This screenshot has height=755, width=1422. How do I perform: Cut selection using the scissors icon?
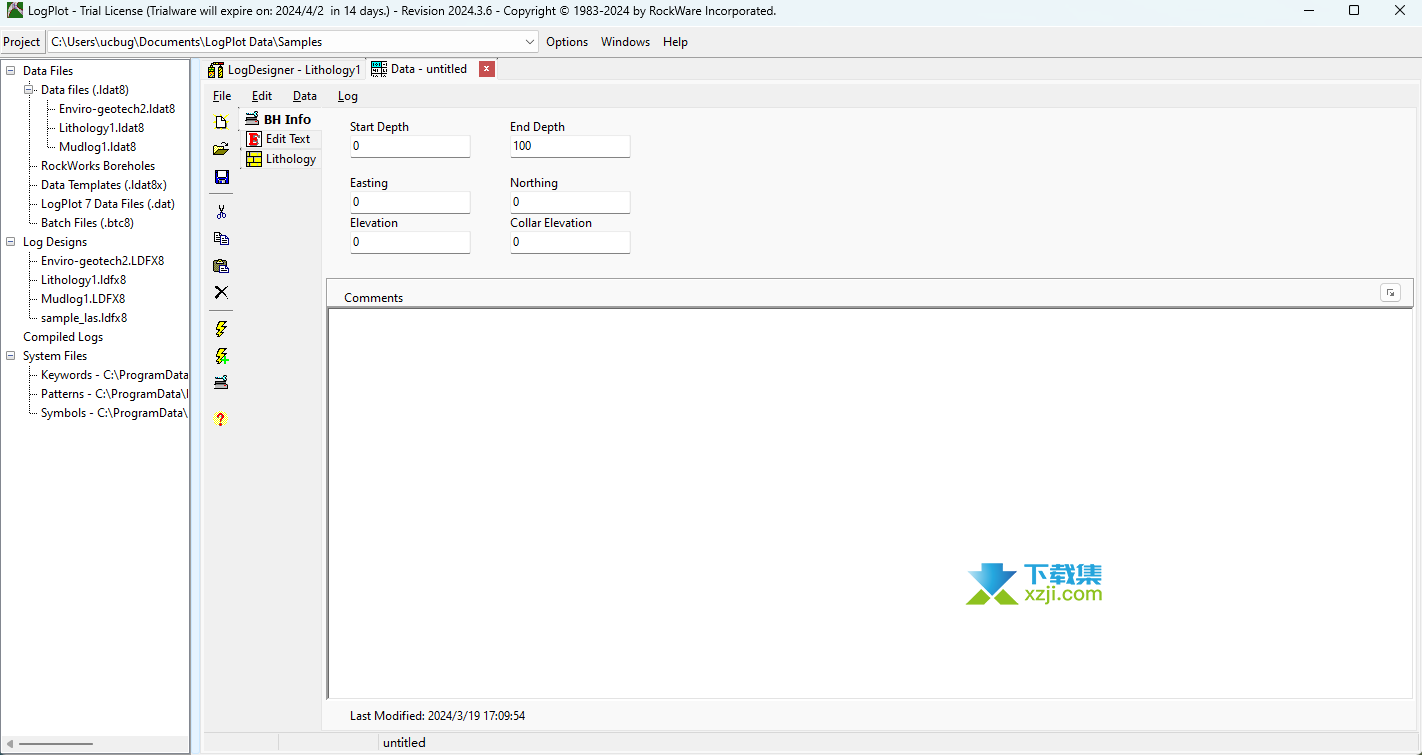(221, 212)
